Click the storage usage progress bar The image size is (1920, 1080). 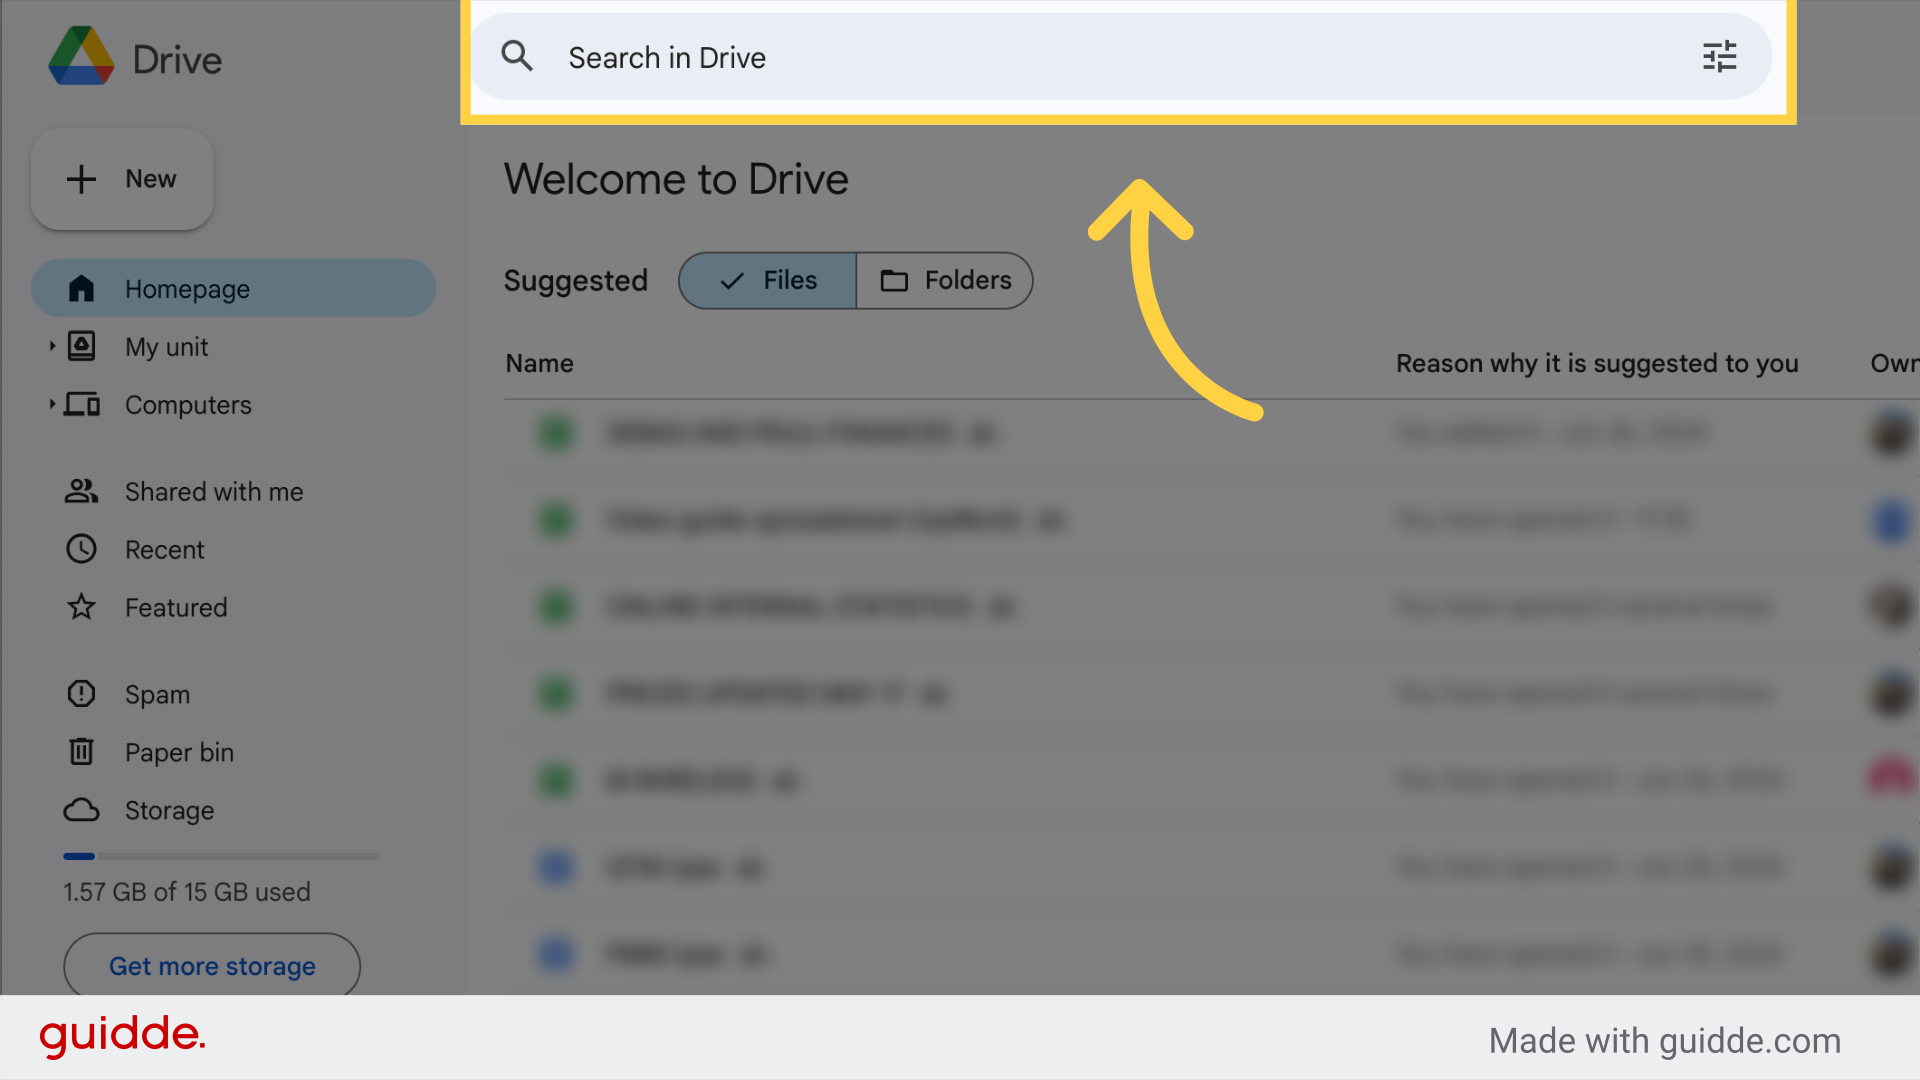(220, 856)
